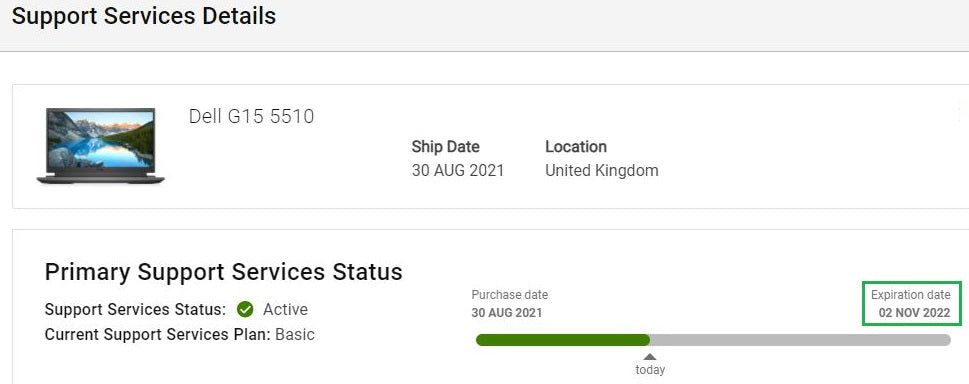Click the gray remaining portion of warranty bar
This screenshot has width=969, height=384.
point(800,340)
